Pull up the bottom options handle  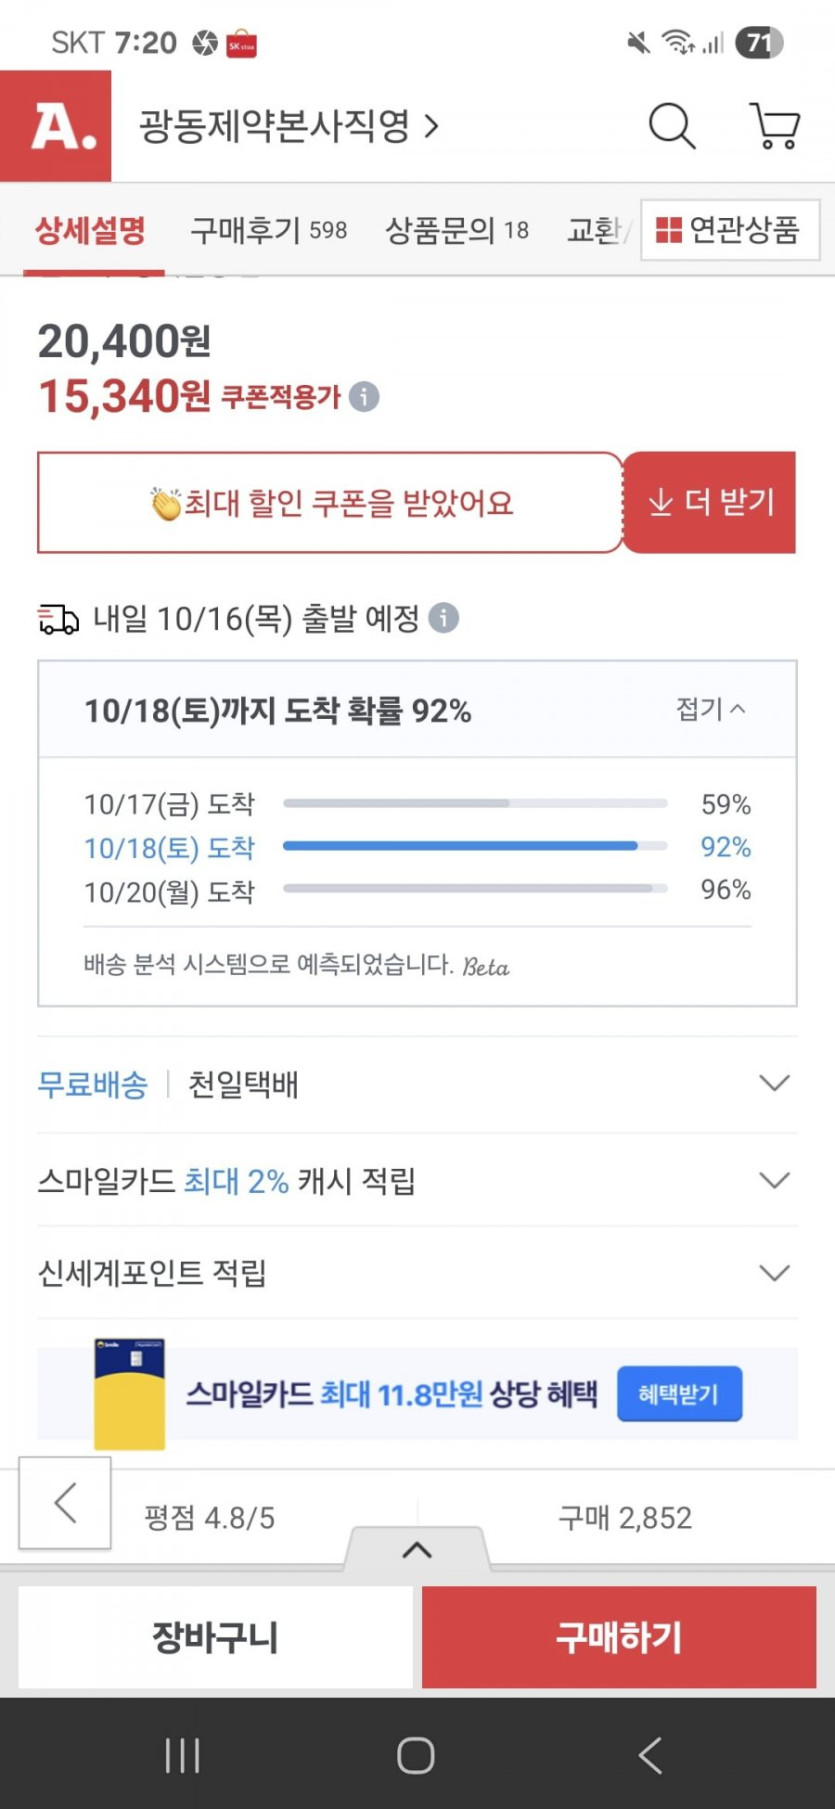click(x=417, y=1550)
